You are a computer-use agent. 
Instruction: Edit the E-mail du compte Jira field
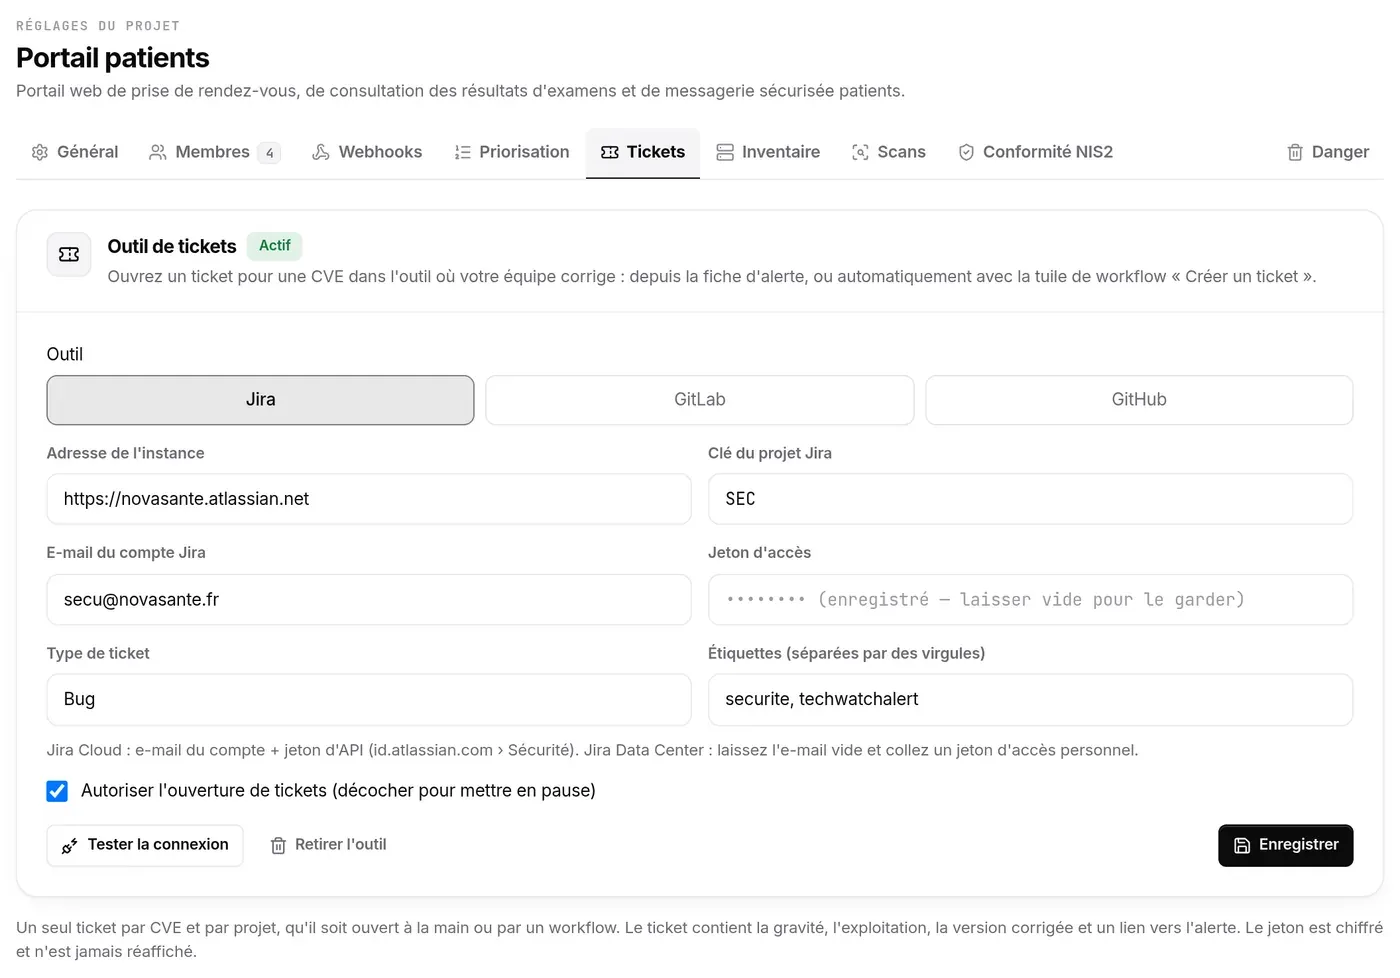pos(369,600)
